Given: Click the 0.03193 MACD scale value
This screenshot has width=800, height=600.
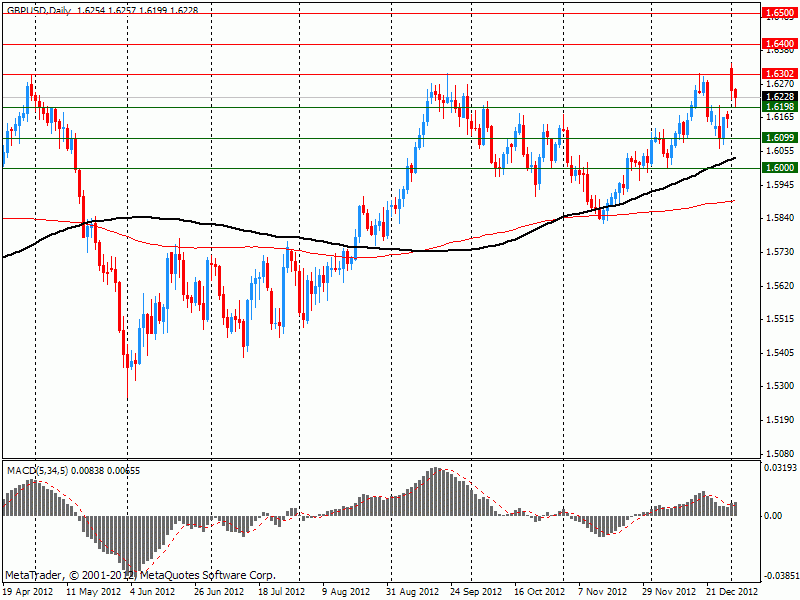Looking at the screenshot, I should [x=780, y=467].
